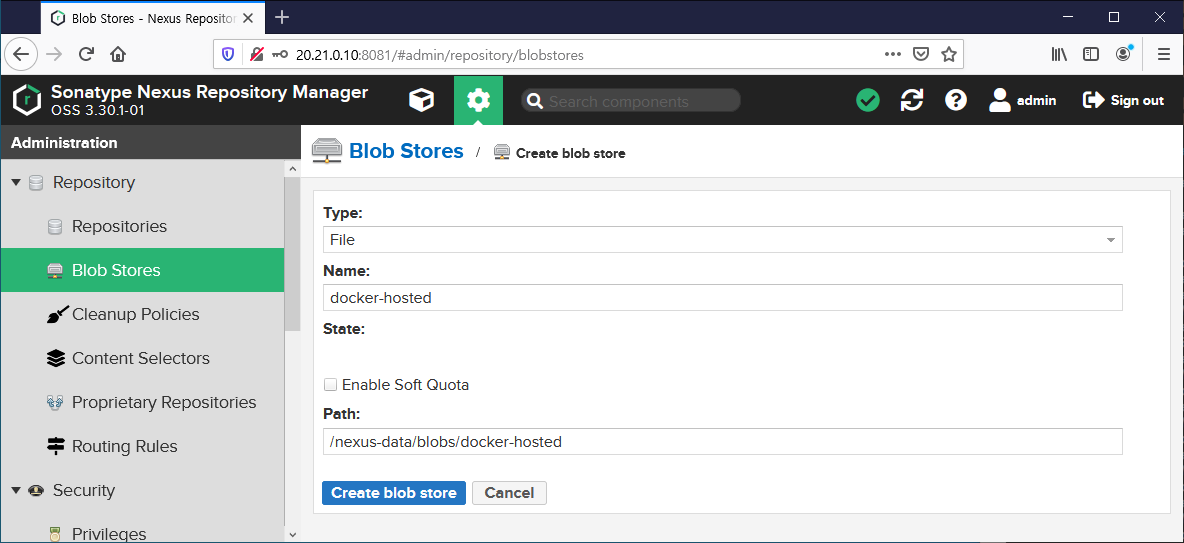Screen dimensions: 1184x543
Task: Click the saved password key icon
Action: pyautogui.click(x=279, y=54)
